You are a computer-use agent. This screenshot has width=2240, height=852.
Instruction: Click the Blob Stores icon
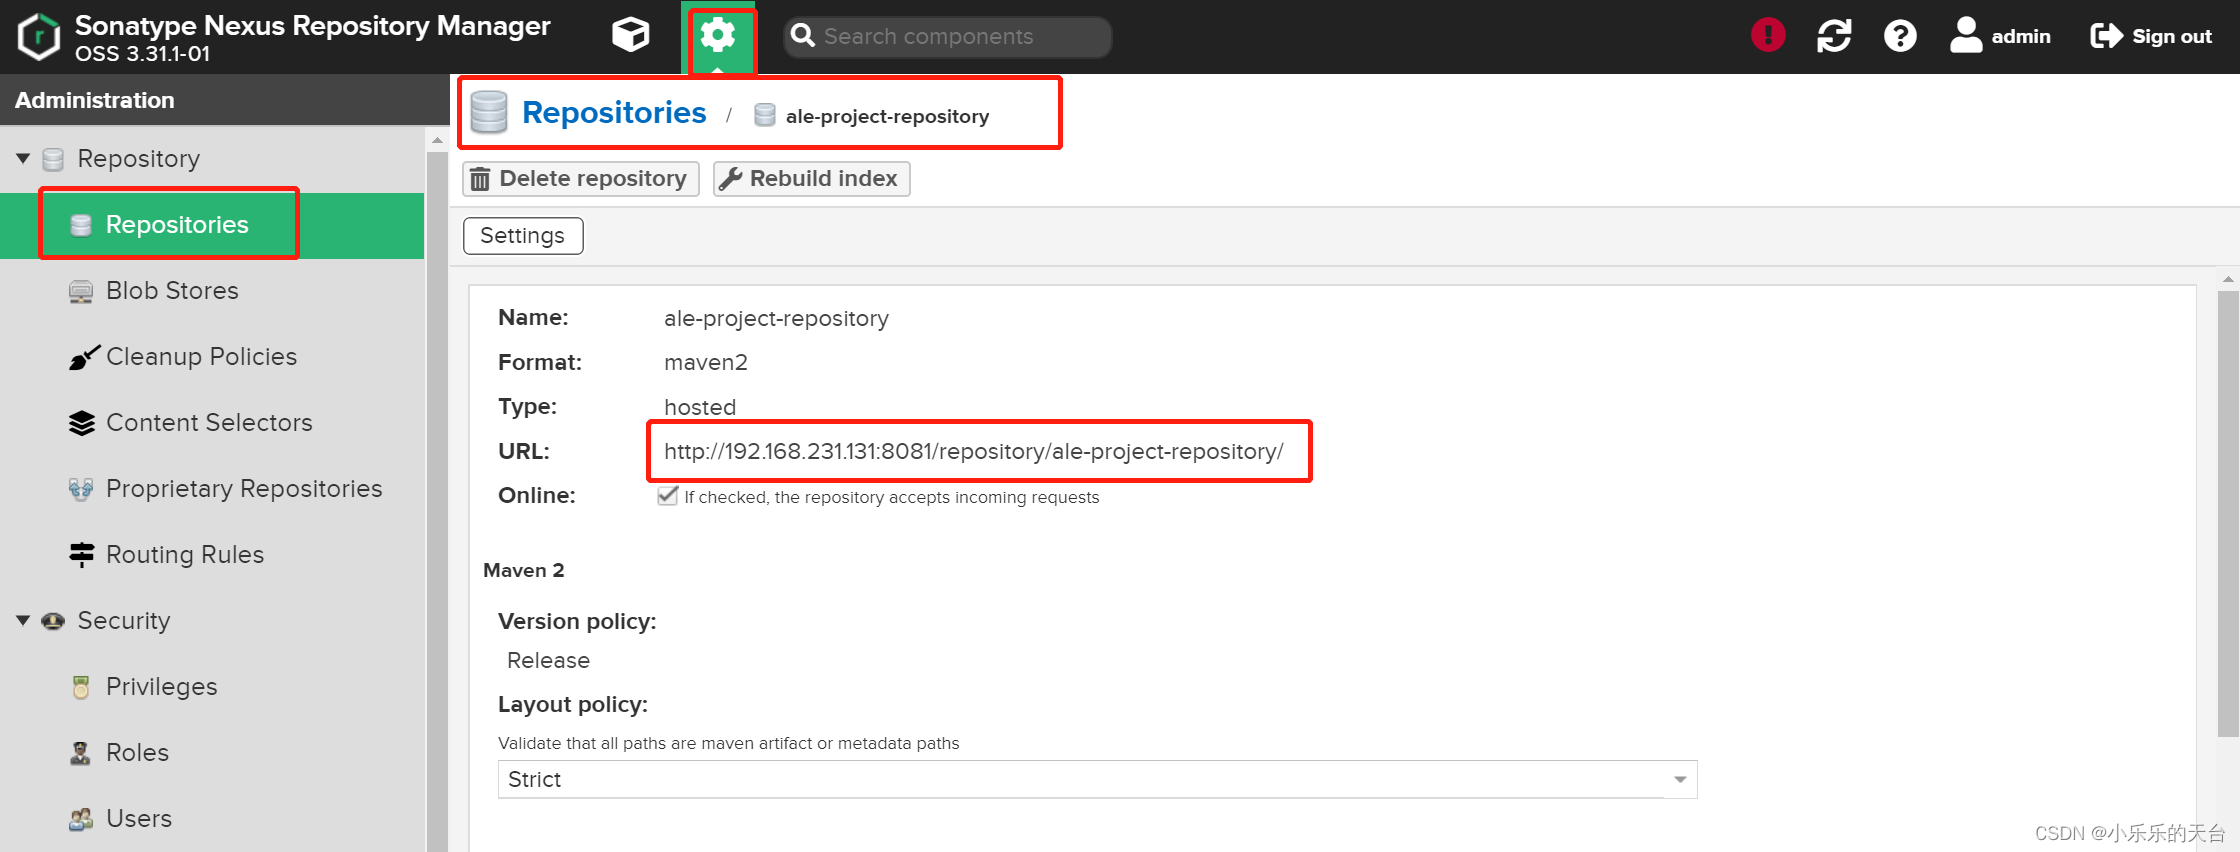[81, 291]
